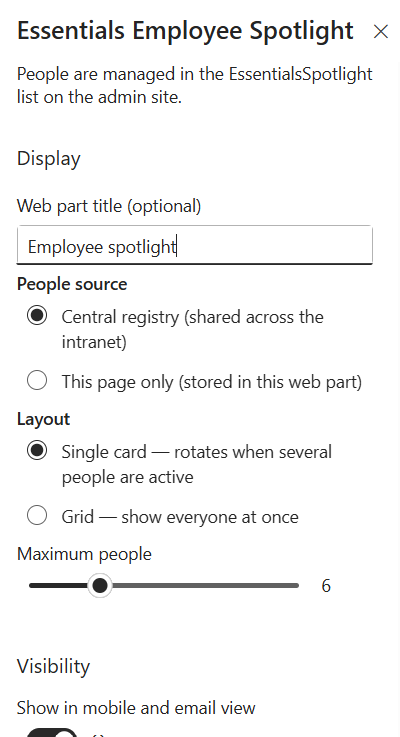Toggle Show in mobile and email view switch
The width and height of the screenshot is (400, 737).
(52, 733)
